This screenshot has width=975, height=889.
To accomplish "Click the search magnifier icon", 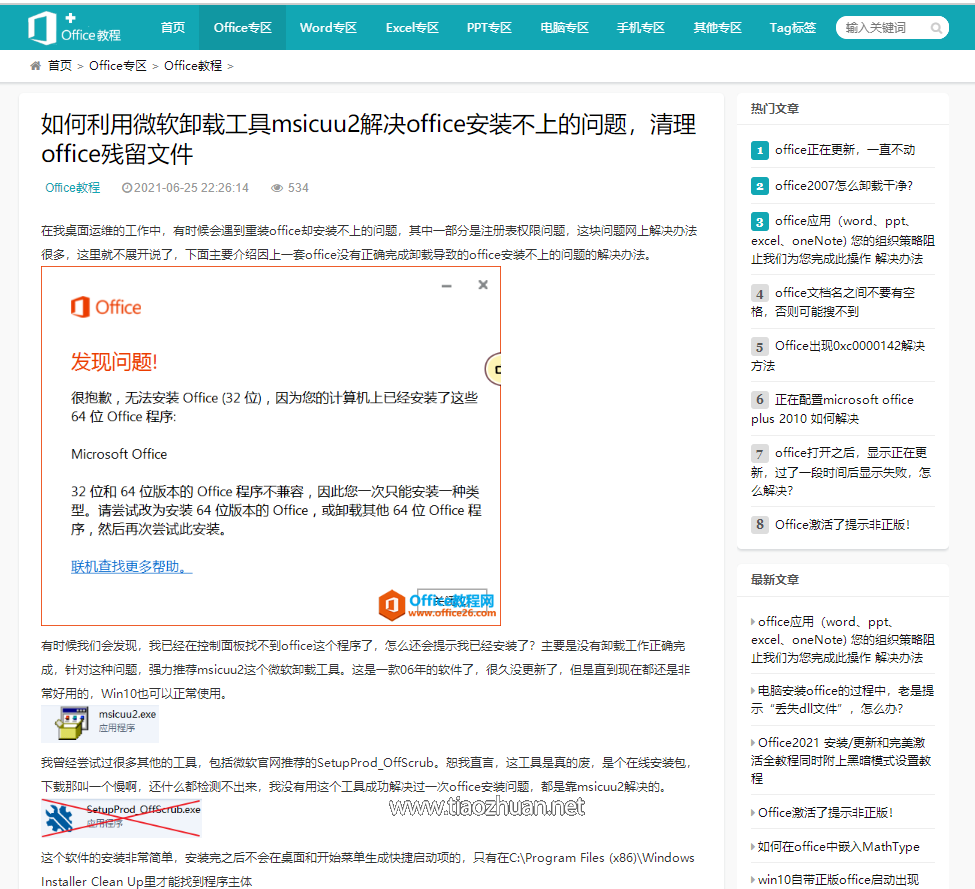I will [x=936, y=28].
